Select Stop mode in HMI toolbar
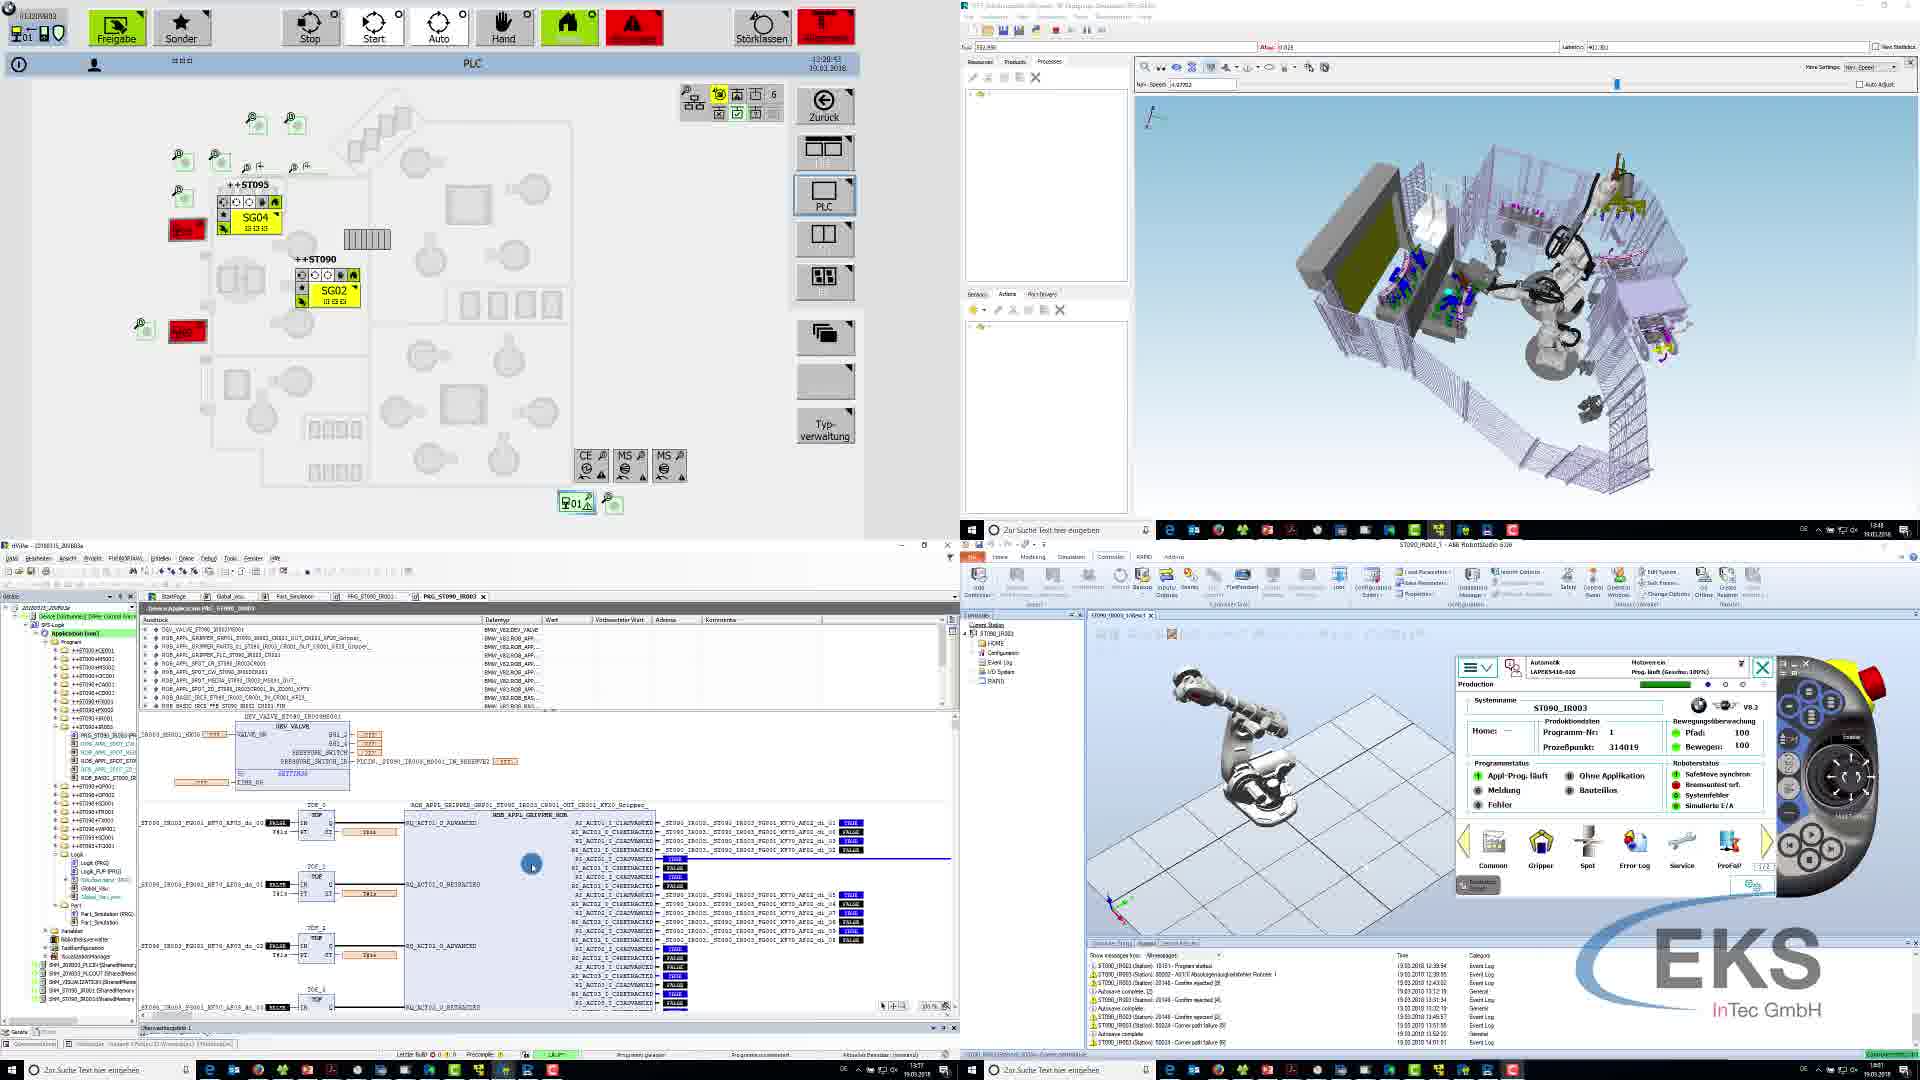Image resolution: width=1920 pixels, height=1080 pixels. point(310,27)
